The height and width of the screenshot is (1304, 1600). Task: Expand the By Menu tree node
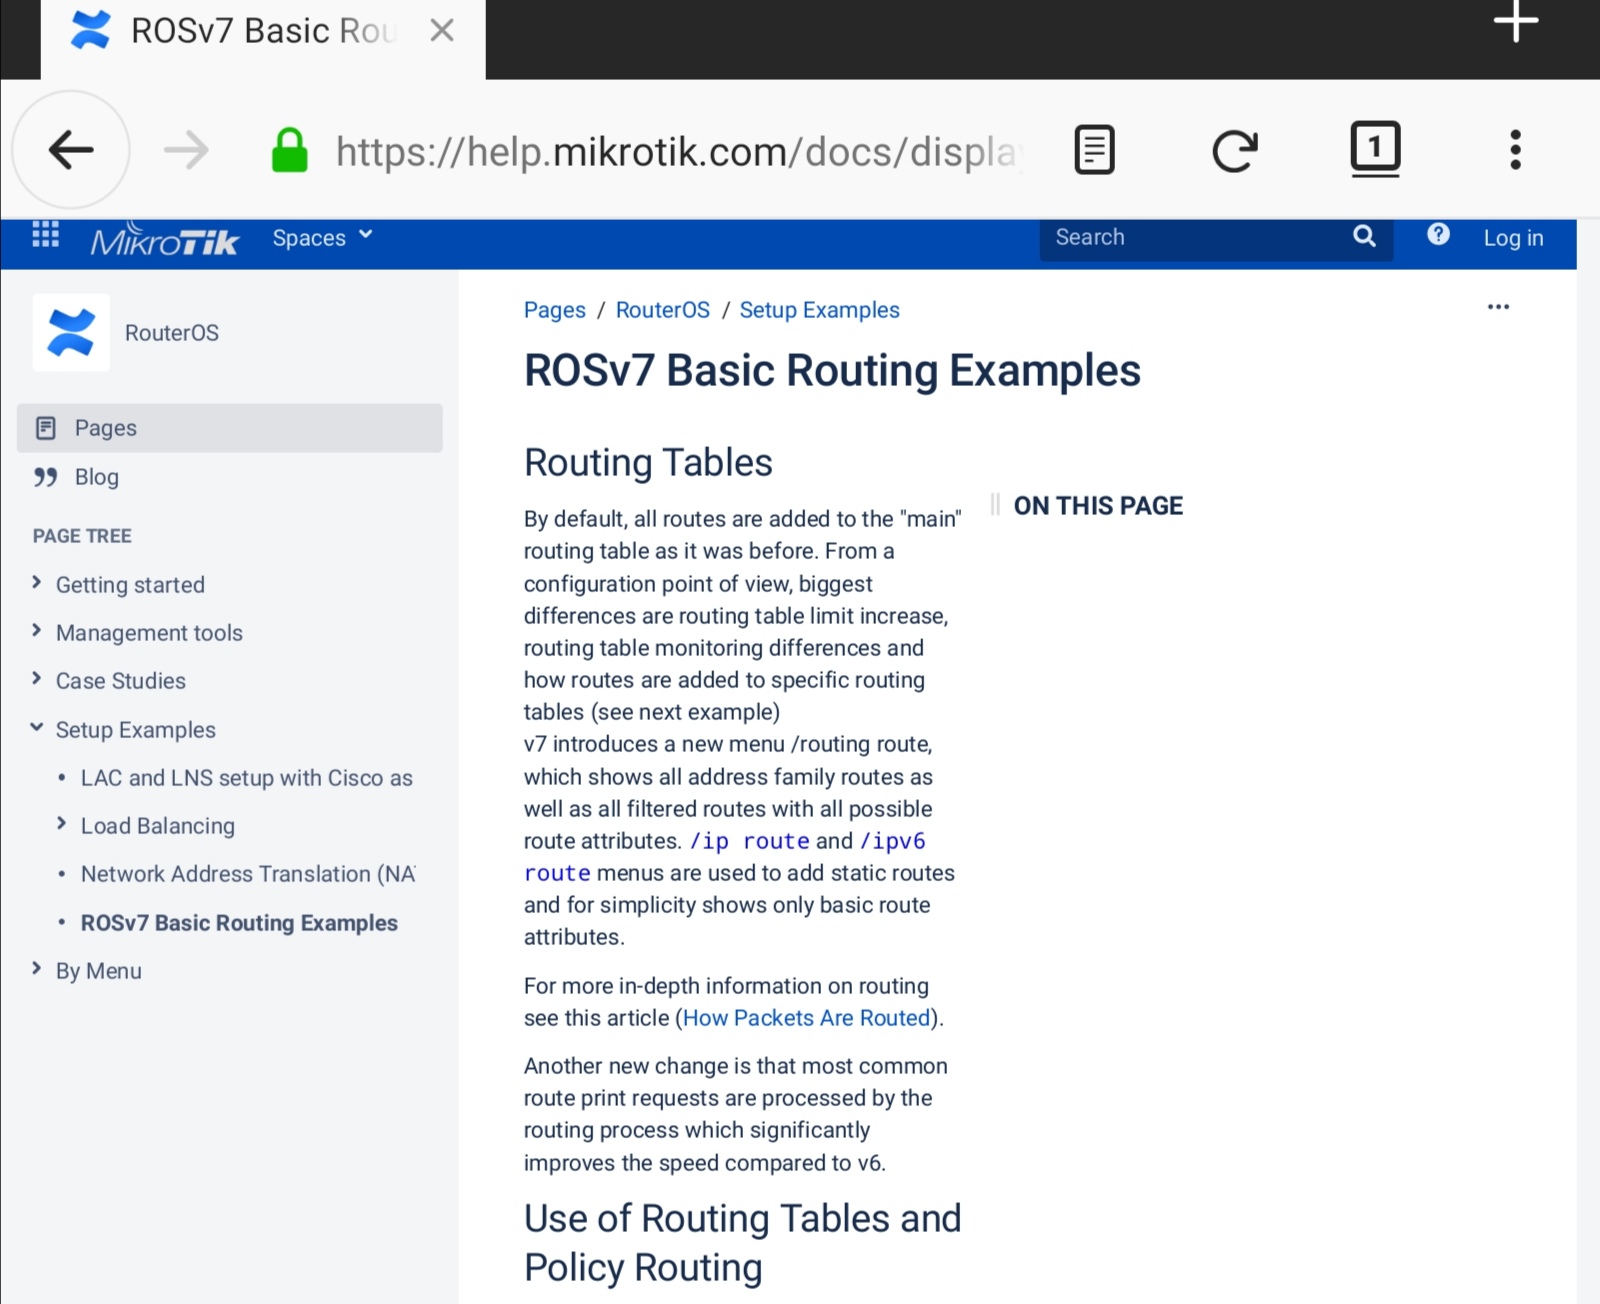point(37,969)
